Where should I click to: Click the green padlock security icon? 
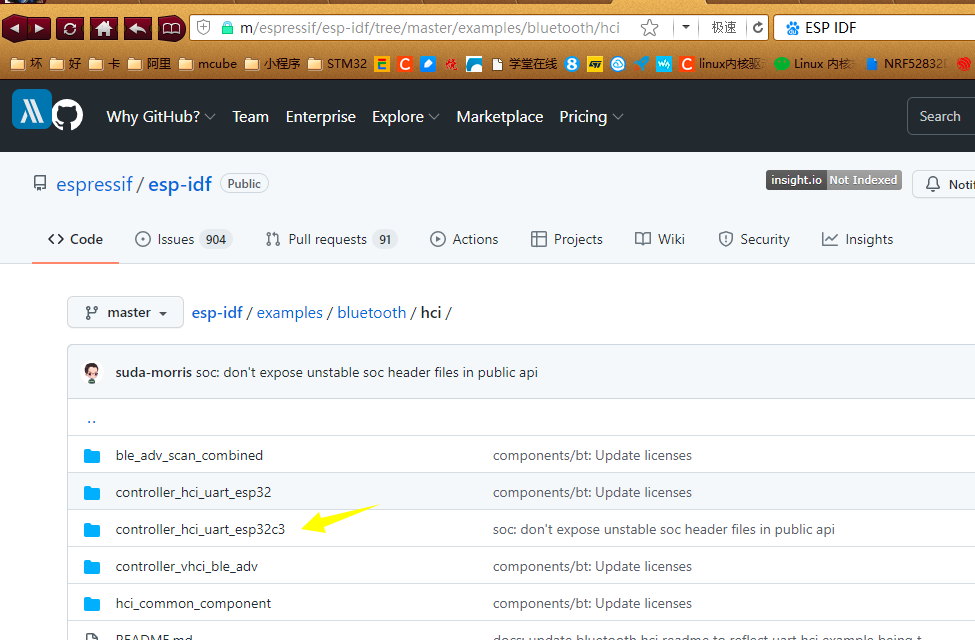(227, 27)
